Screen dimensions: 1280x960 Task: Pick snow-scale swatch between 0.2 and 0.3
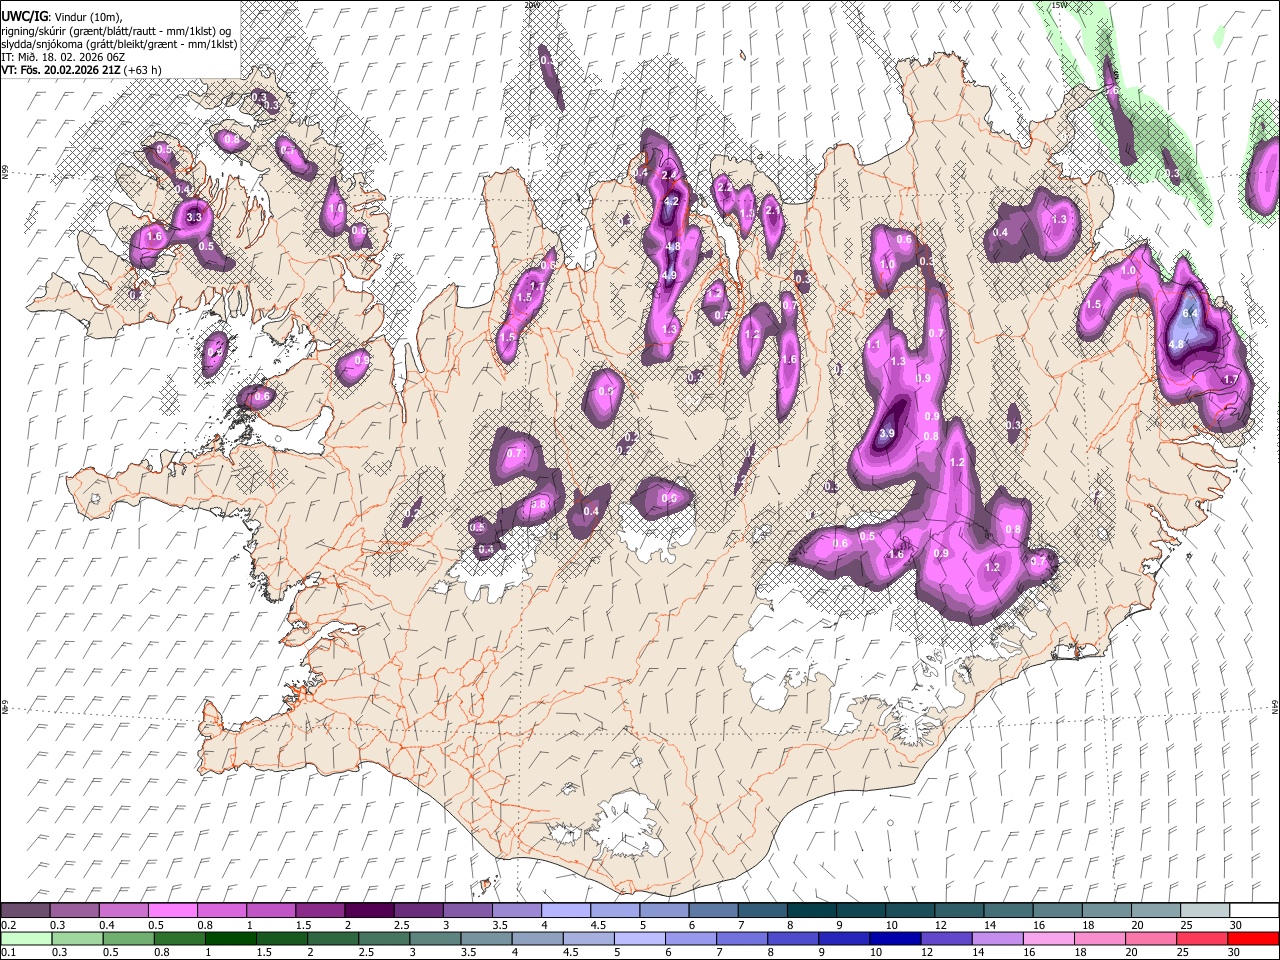25,911
